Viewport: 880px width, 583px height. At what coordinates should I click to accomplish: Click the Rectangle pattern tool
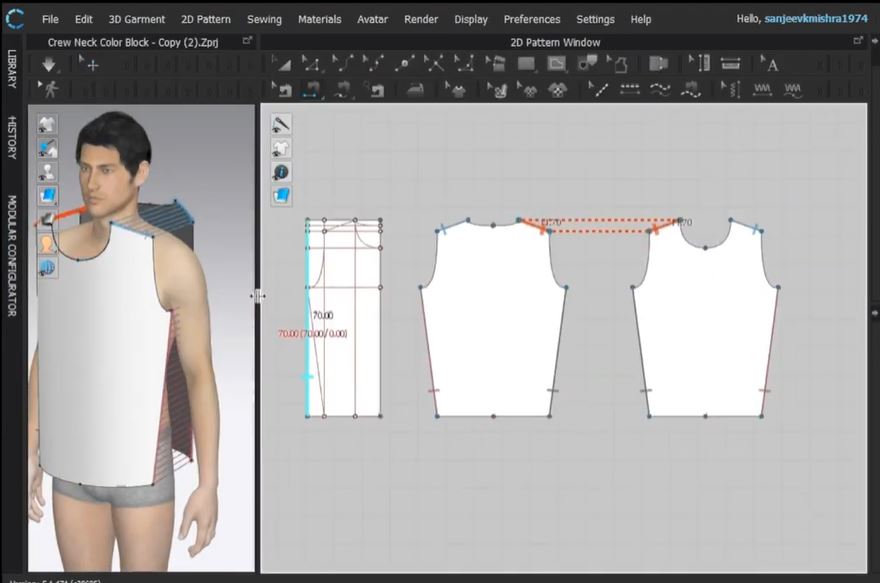tap(527, 64)
